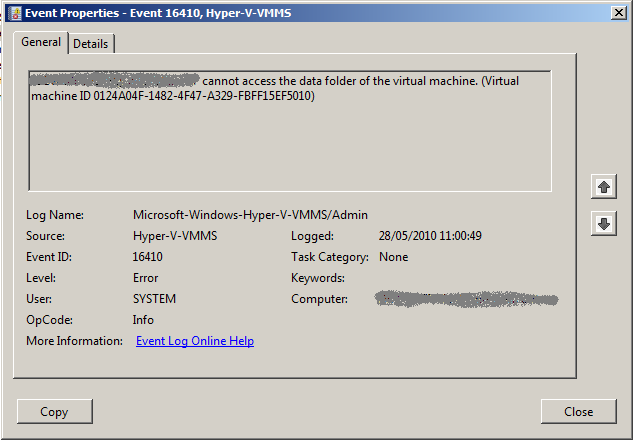
Task: Open the Event Log Online Help link
Action: pyautogui.click(x=195, y=341)
